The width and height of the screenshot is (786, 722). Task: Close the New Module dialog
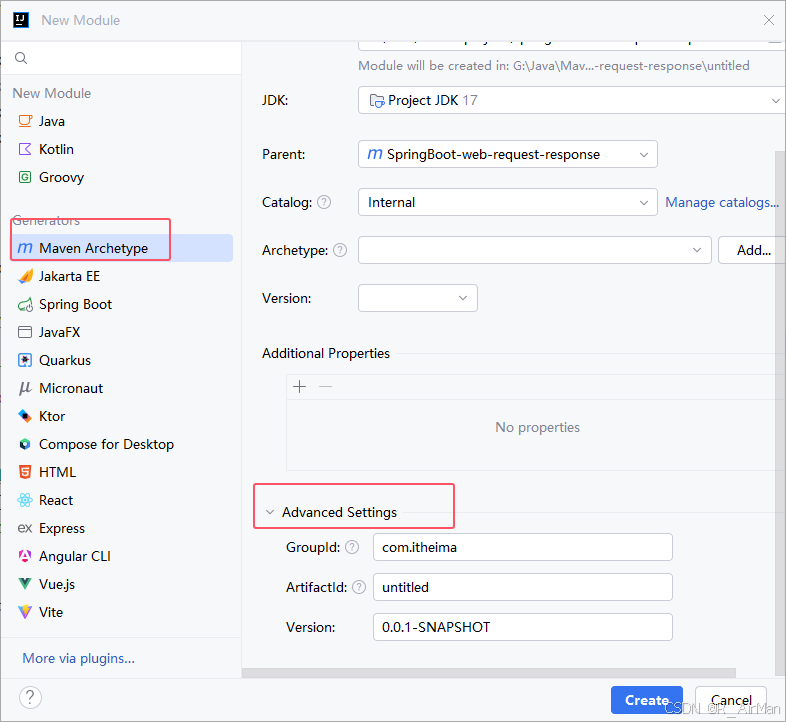(768, 20)
